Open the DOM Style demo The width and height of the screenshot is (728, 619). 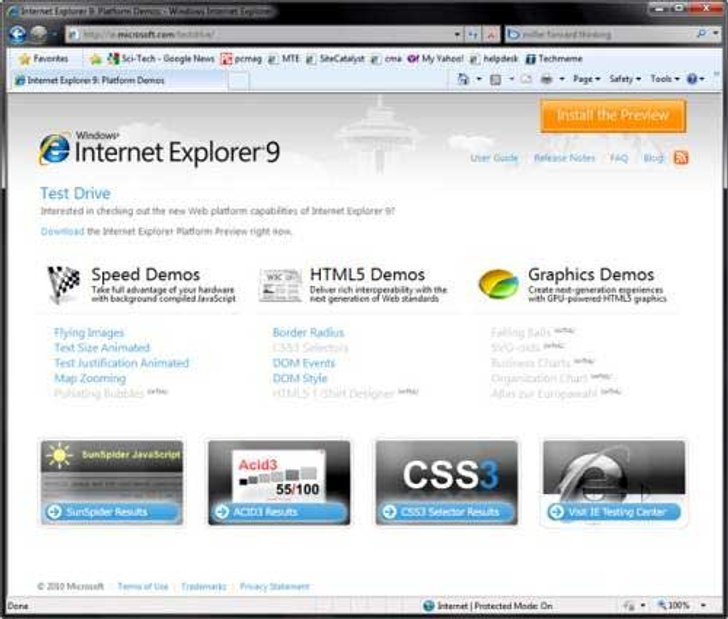coord(300,378)
